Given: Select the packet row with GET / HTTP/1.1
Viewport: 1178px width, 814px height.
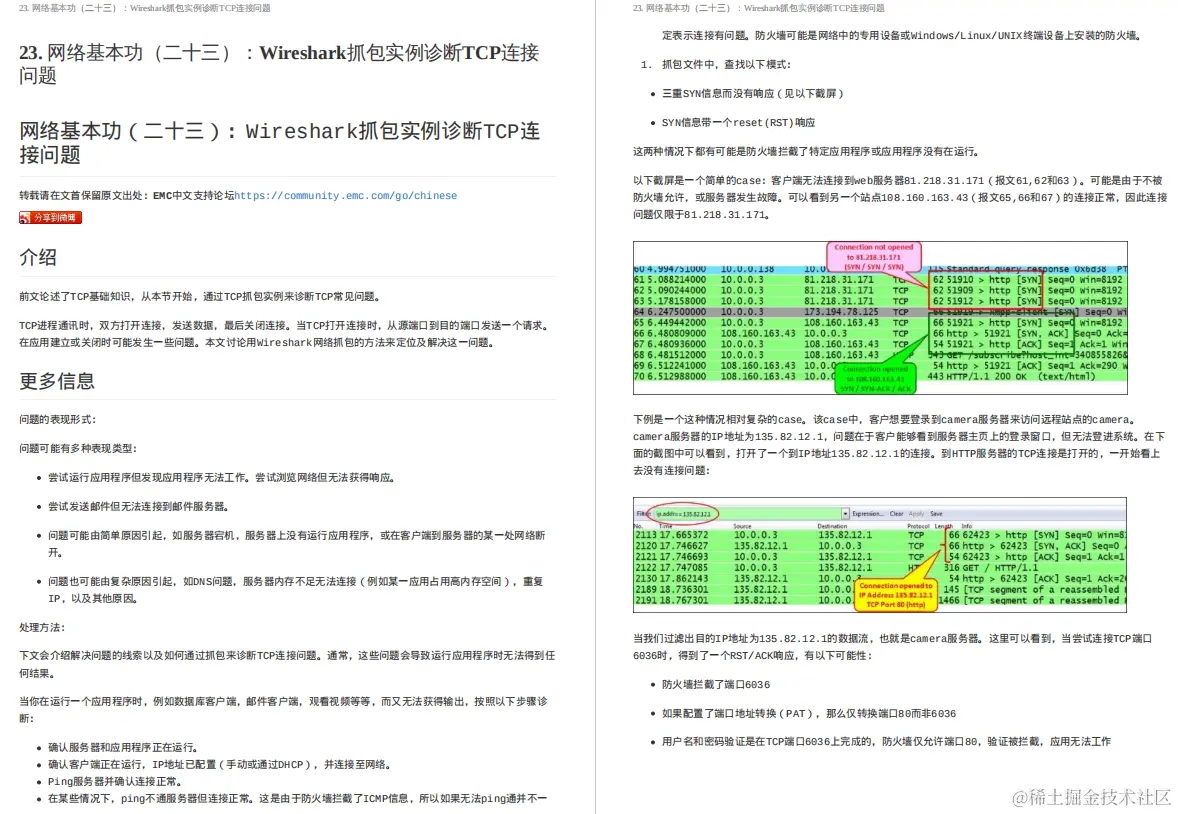Looking at the screenshot, I should pyautogui.click(x=800, y=566).
